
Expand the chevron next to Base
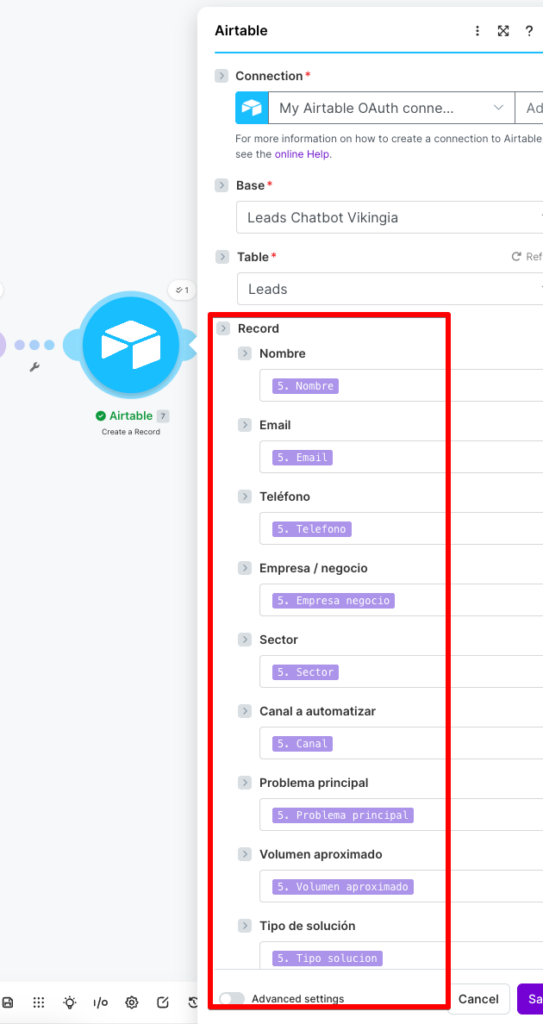pos(222,185)
